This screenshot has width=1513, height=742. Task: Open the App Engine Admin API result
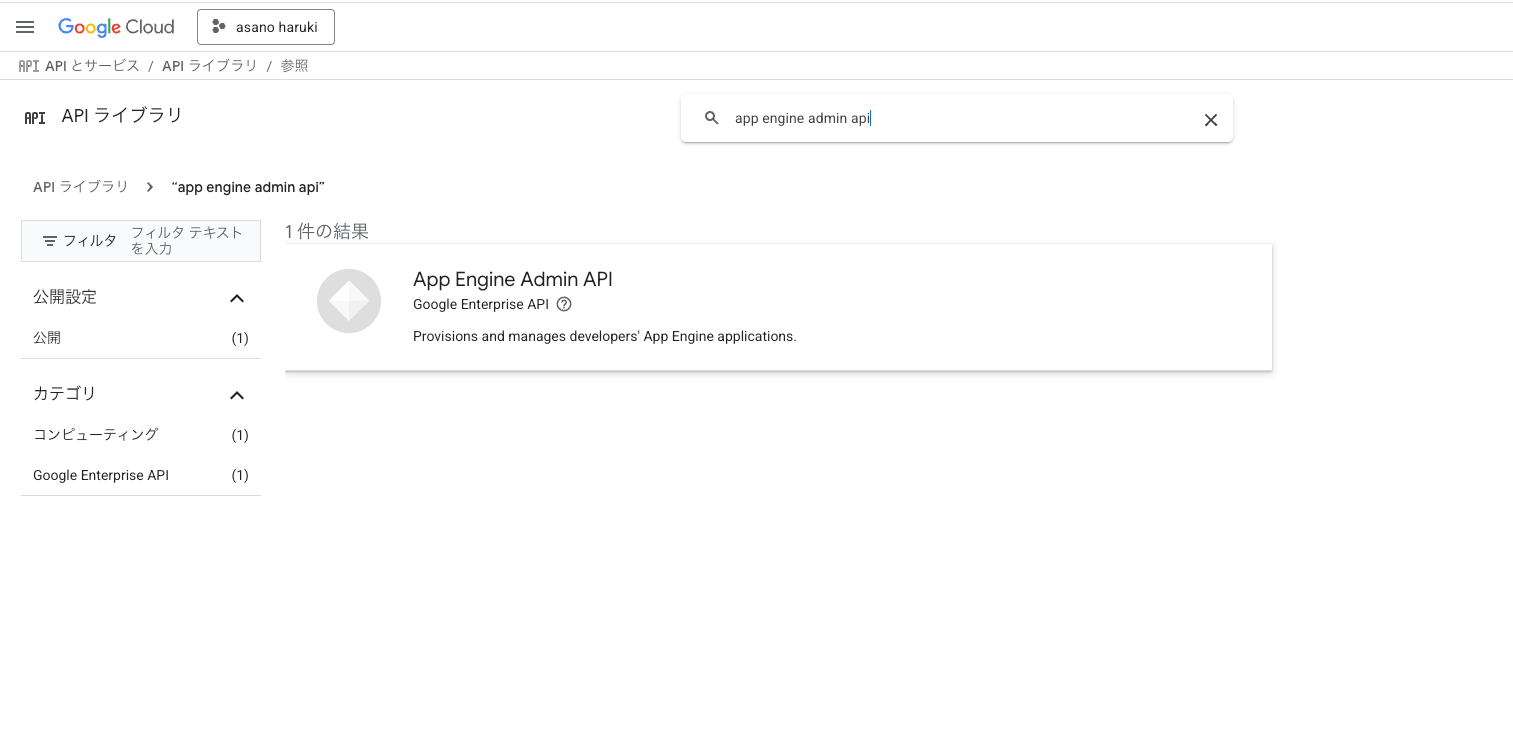pyautogui.click(x=778, y=307)
